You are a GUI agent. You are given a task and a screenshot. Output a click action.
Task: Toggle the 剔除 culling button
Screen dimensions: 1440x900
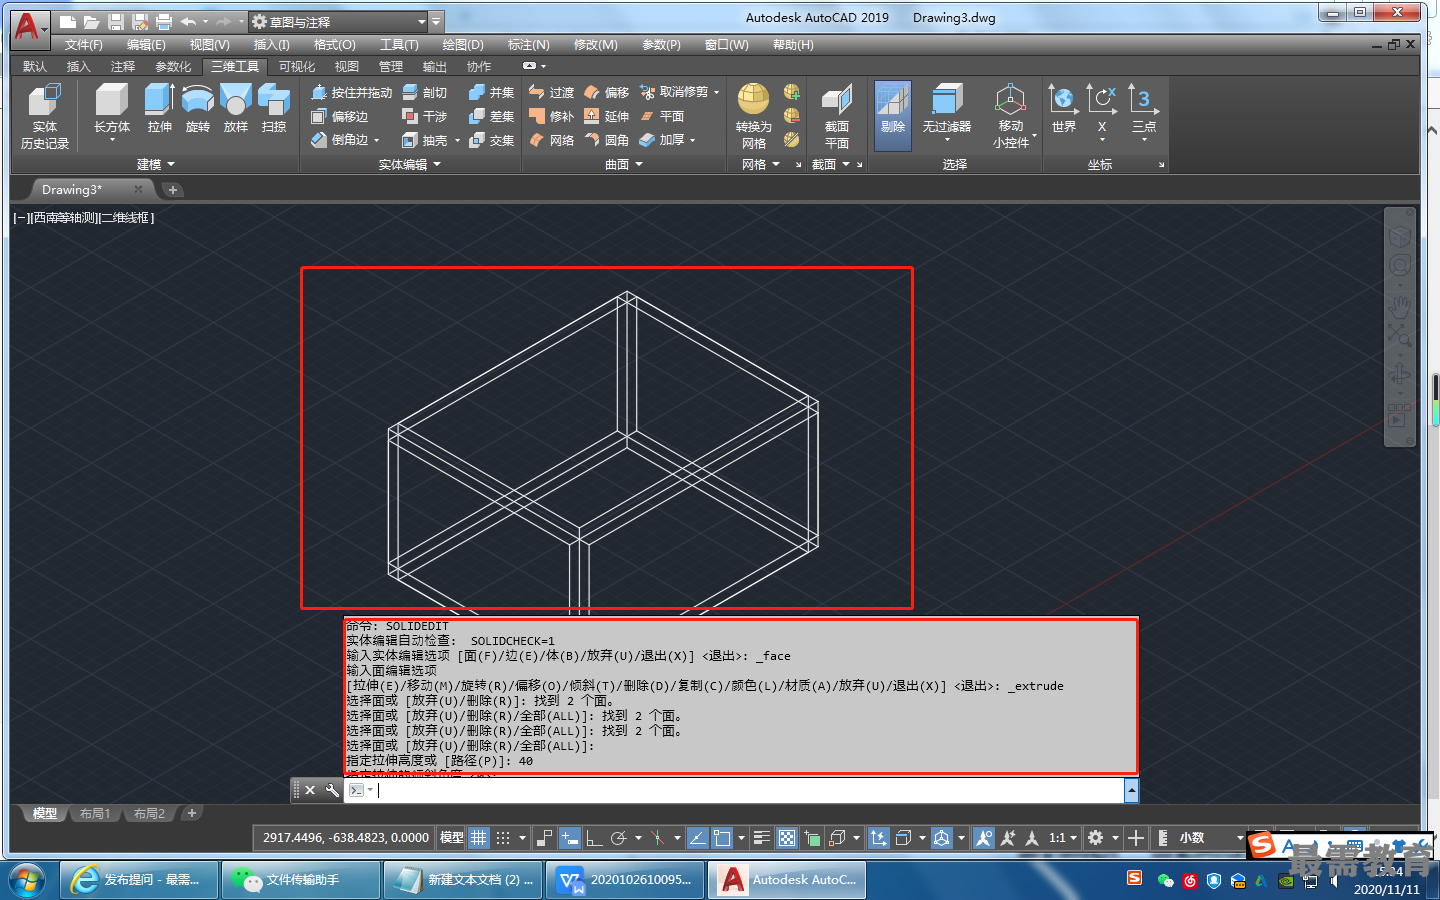point(893,116)
